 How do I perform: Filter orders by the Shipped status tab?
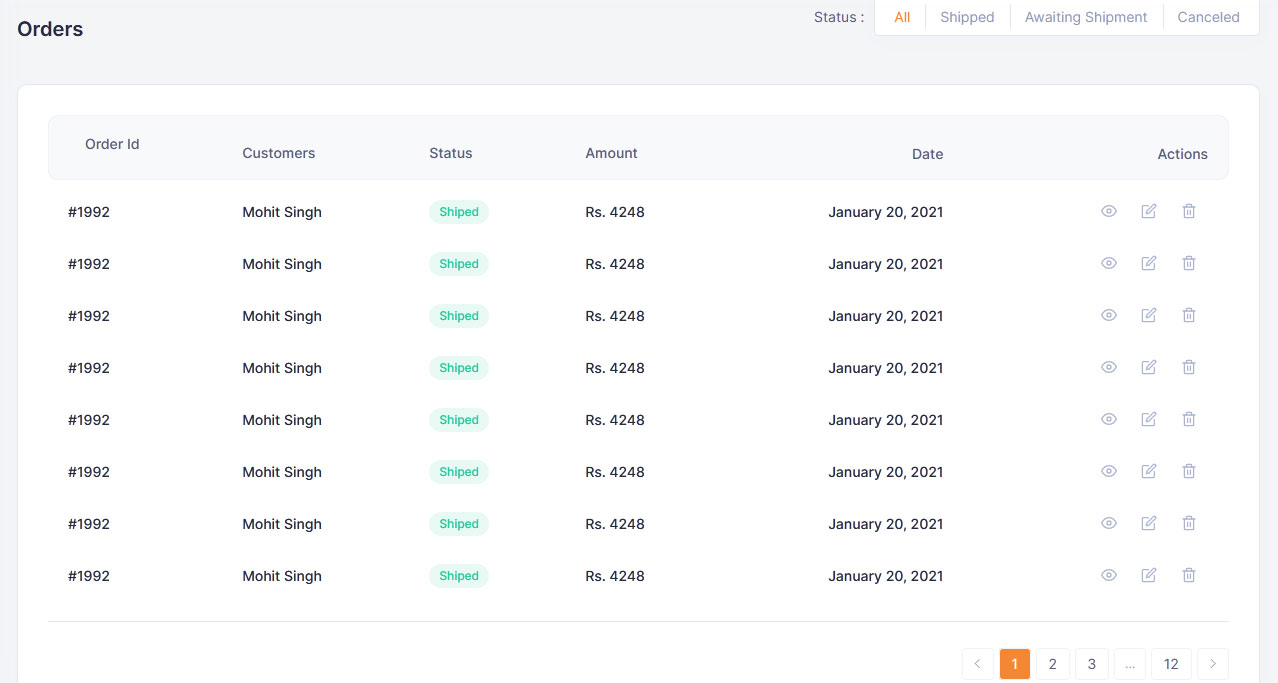click(x=967, y=17)
